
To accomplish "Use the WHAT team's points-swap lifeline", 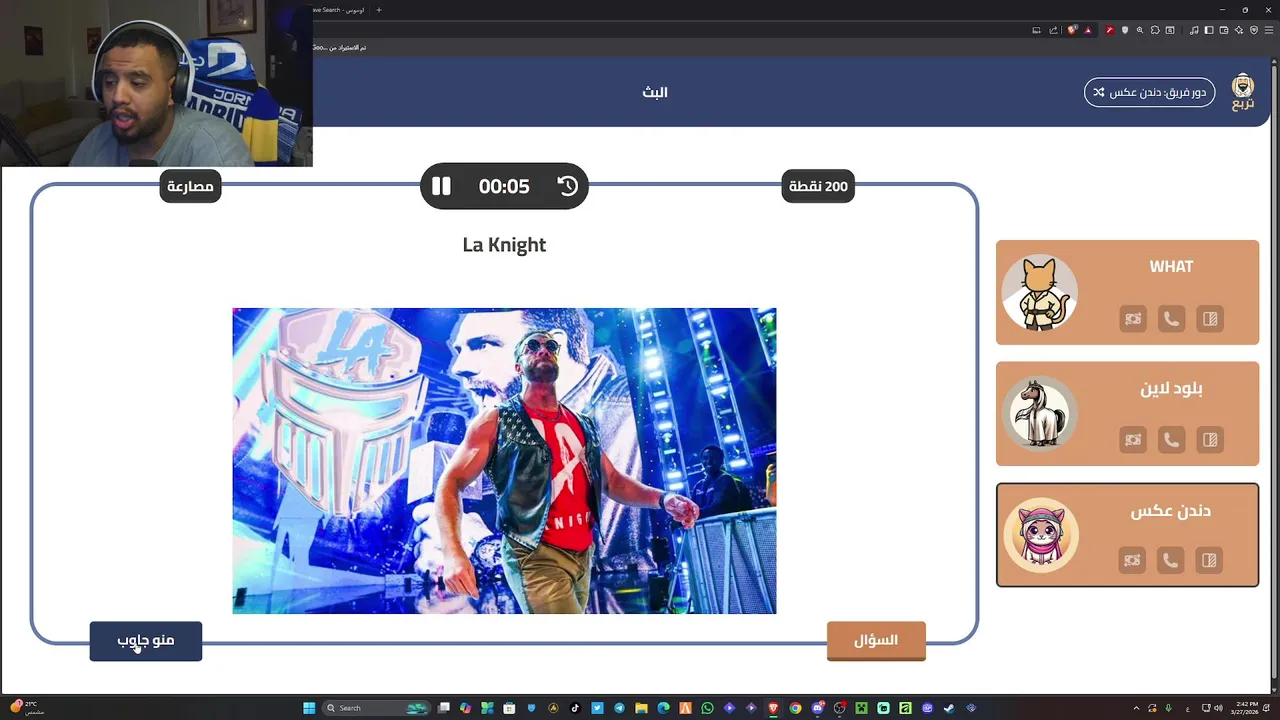I will click(x=1132, y=319).
